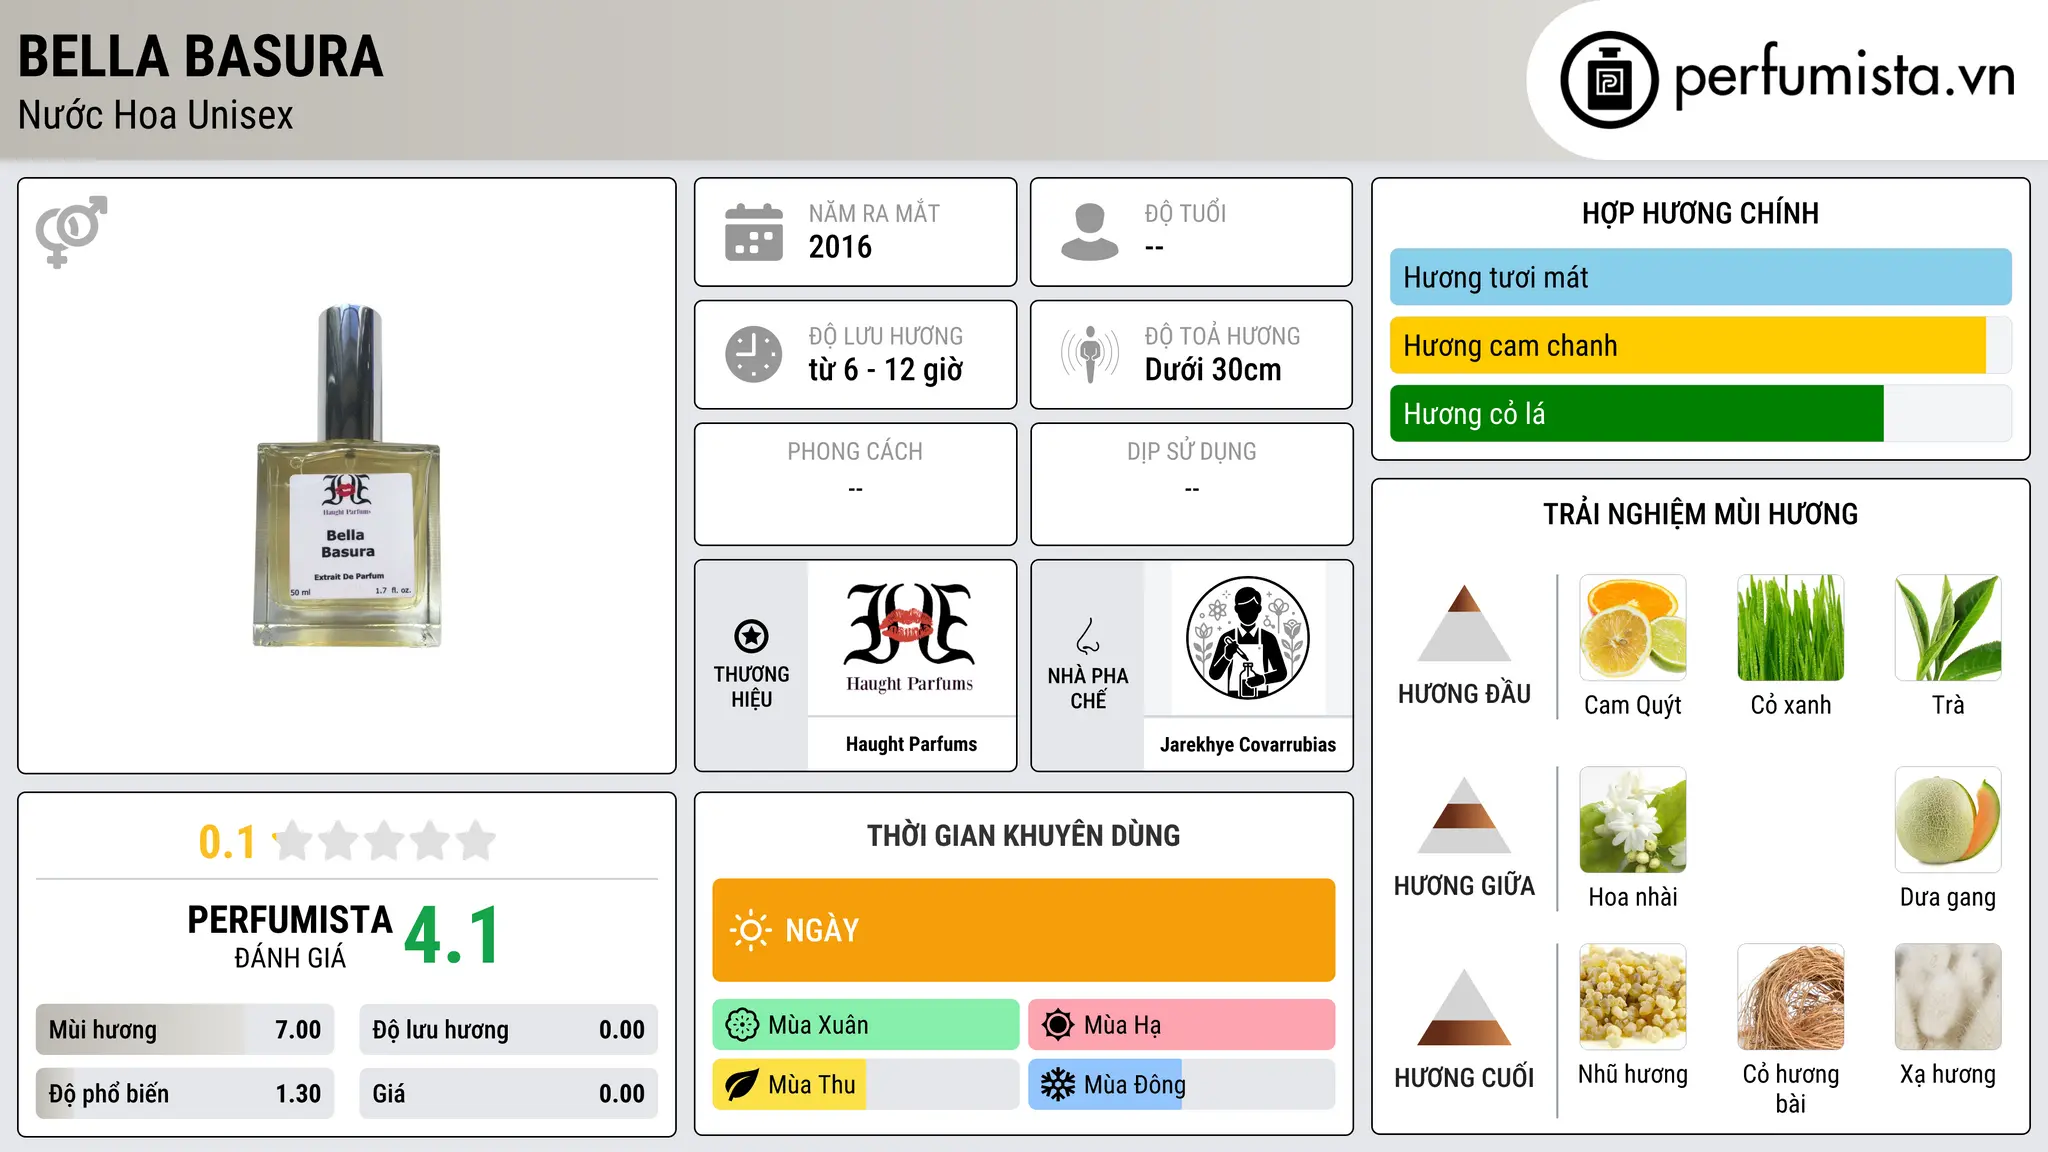
Task: Click the star badge icon above Thương hiệu
Action: tap(751, 636)
